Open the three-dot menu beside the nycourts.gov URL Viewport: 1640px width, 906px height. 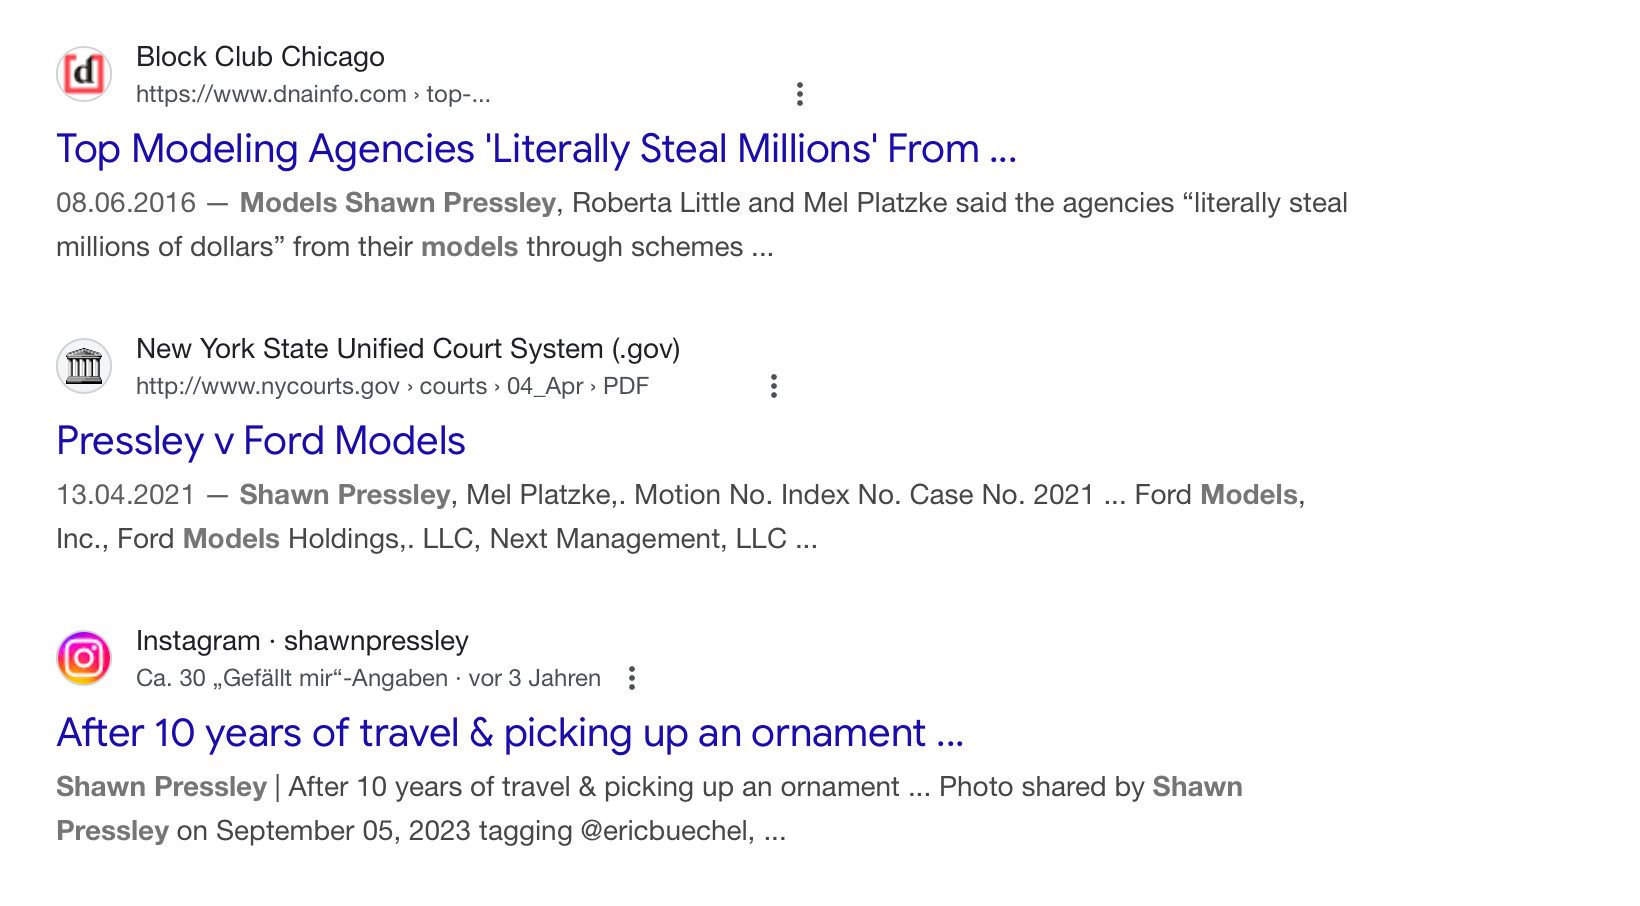click(x=773, y=386)
